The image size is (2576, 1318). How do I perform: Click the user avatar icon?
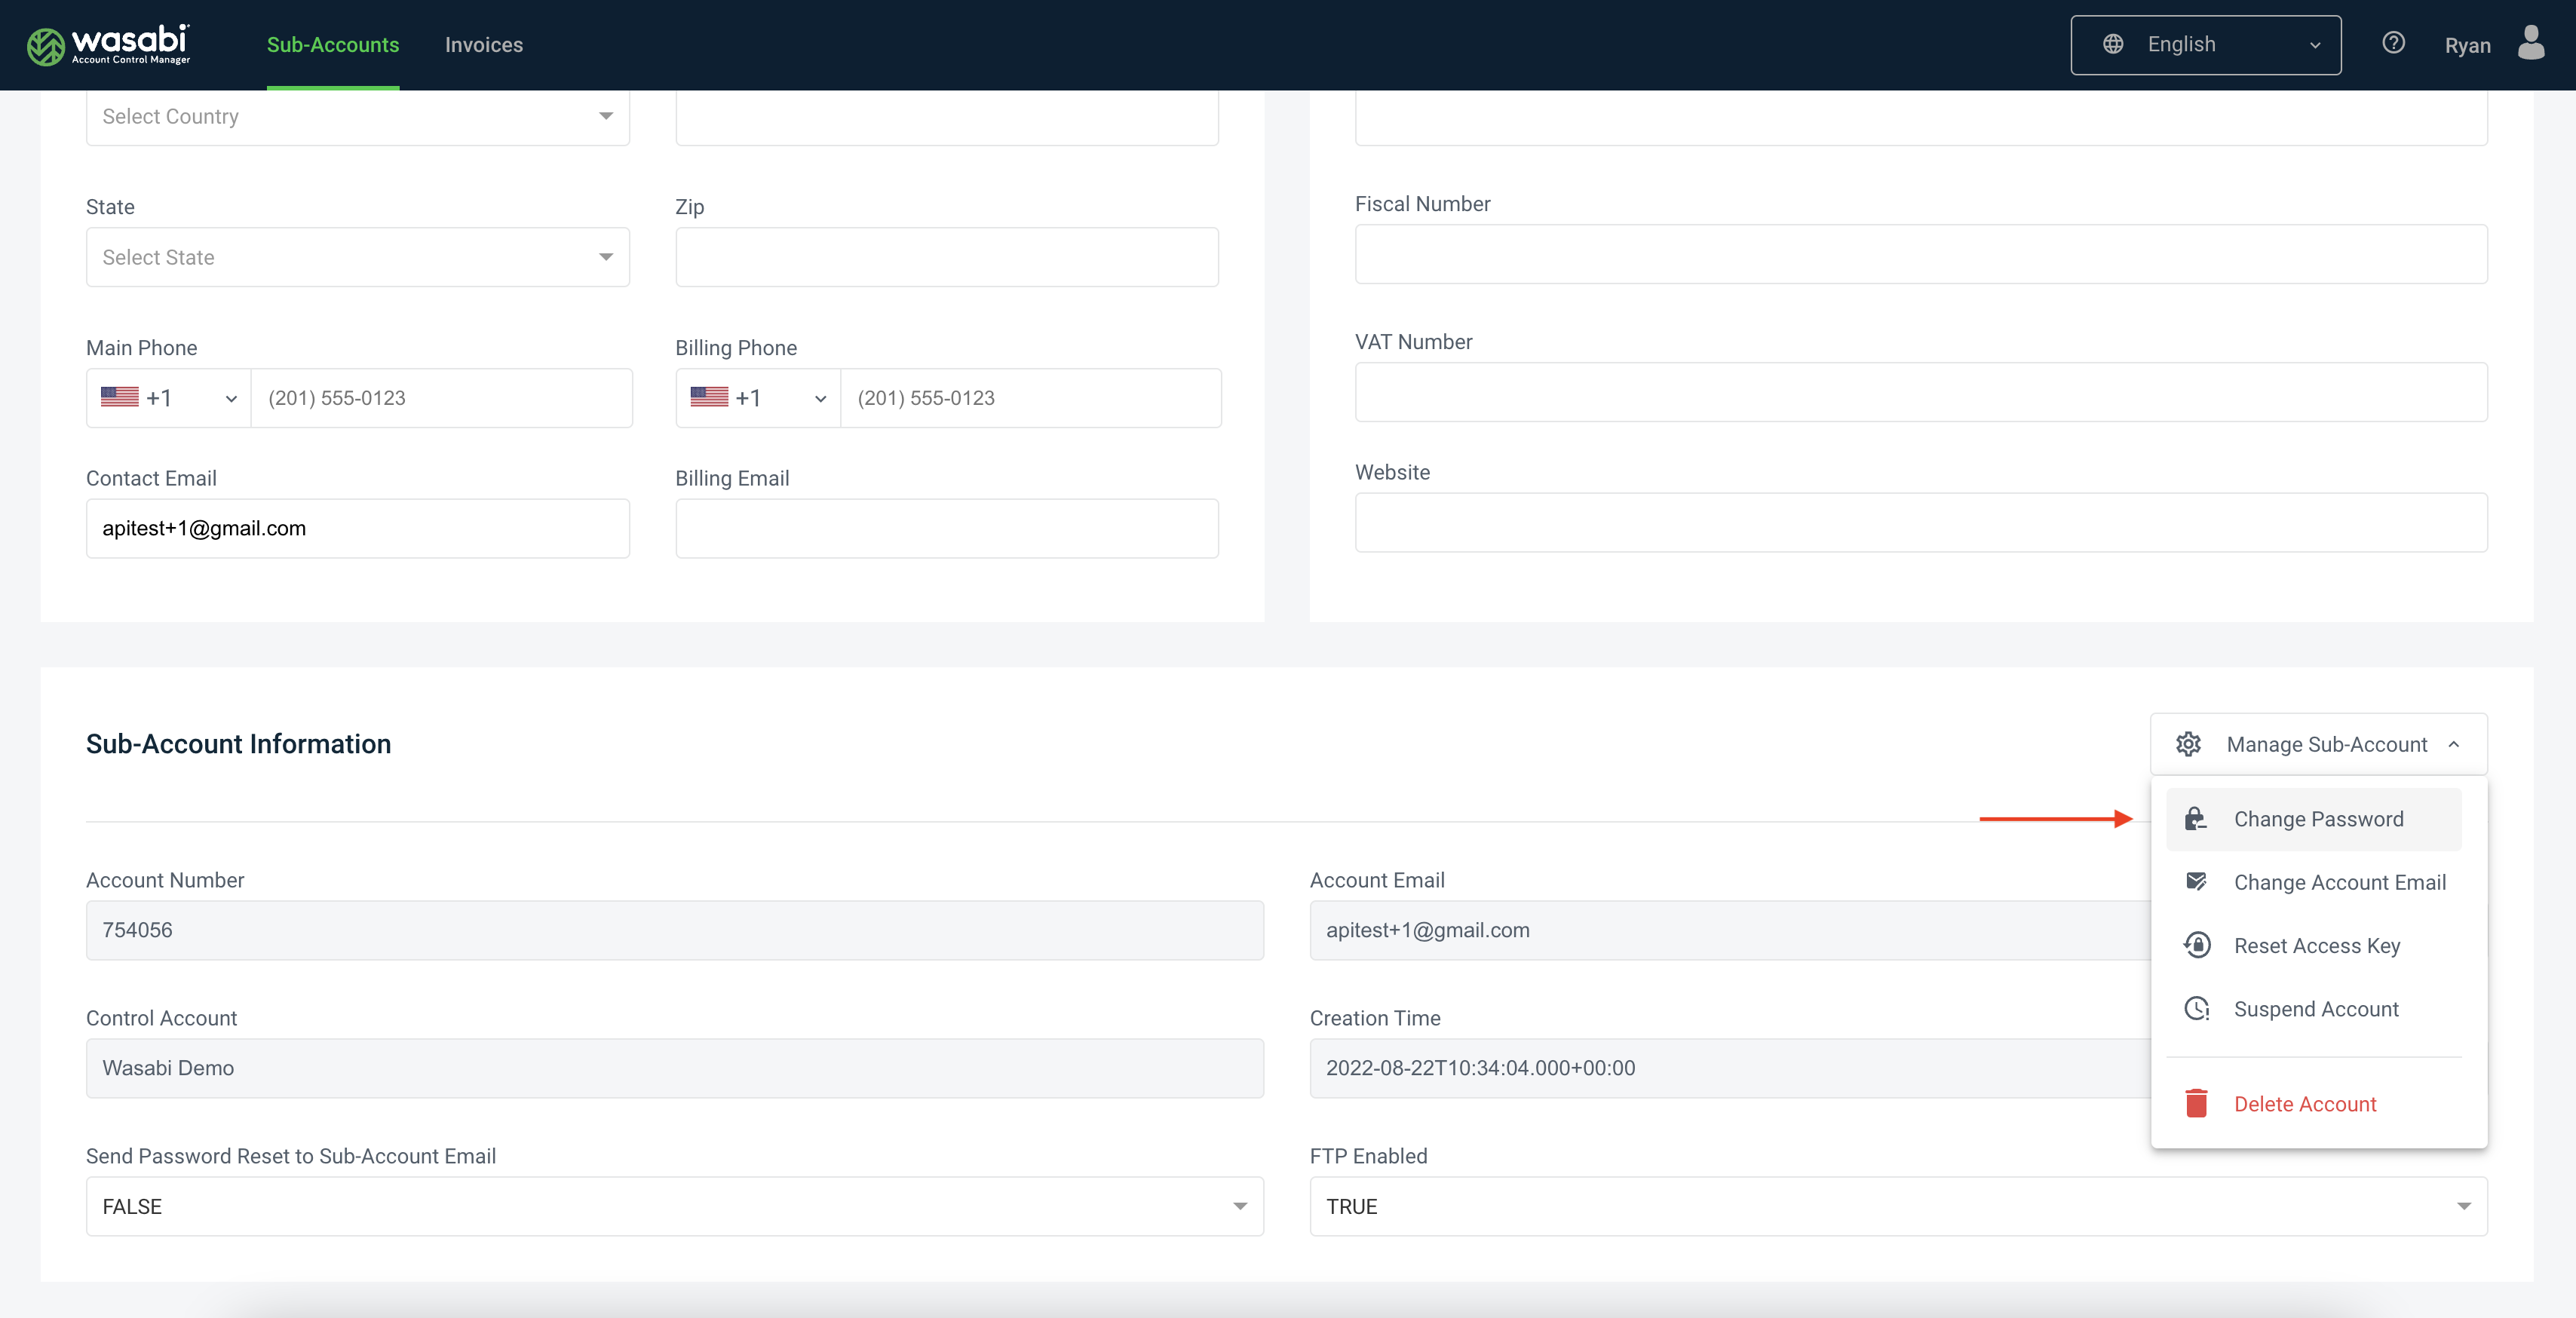pyautogui.click(x=2531, y=43)
